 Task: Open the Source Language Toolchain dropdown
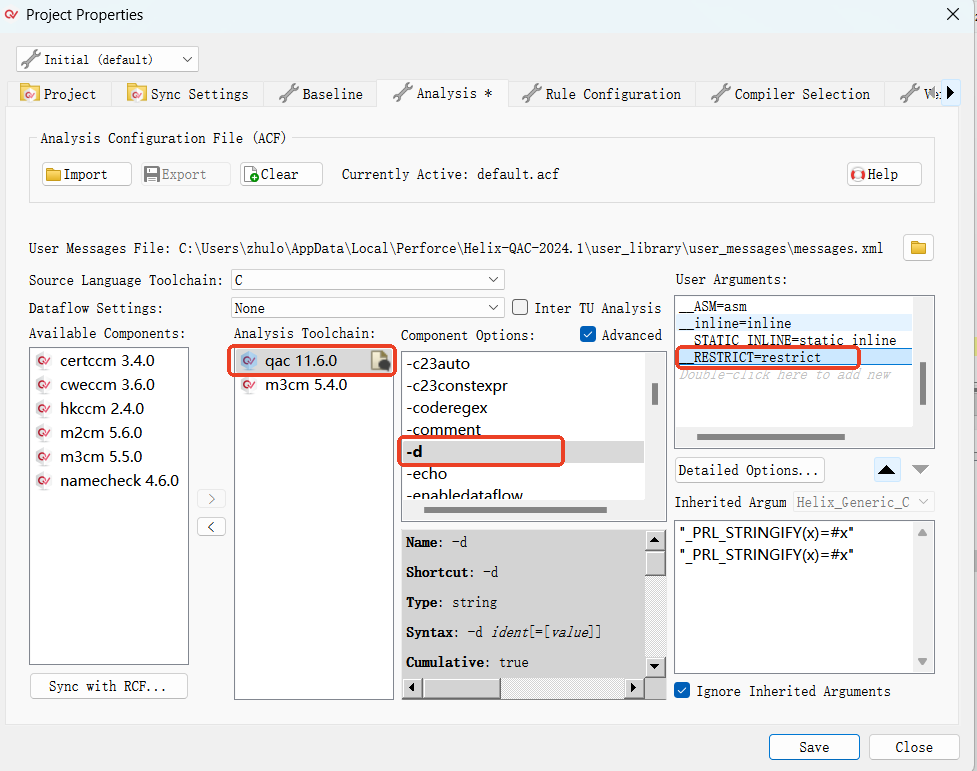[x=368, y=280]
